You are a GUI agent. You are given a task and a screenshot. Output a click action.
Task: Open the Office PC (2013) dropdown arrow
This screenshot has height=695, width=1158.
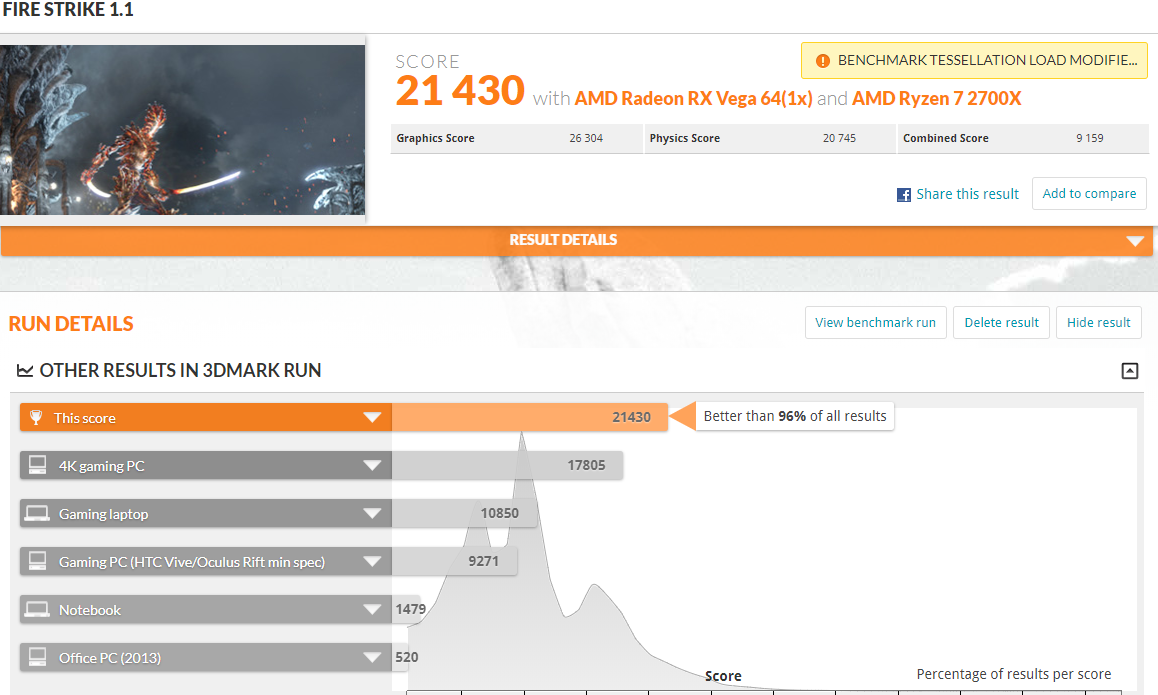372,657
